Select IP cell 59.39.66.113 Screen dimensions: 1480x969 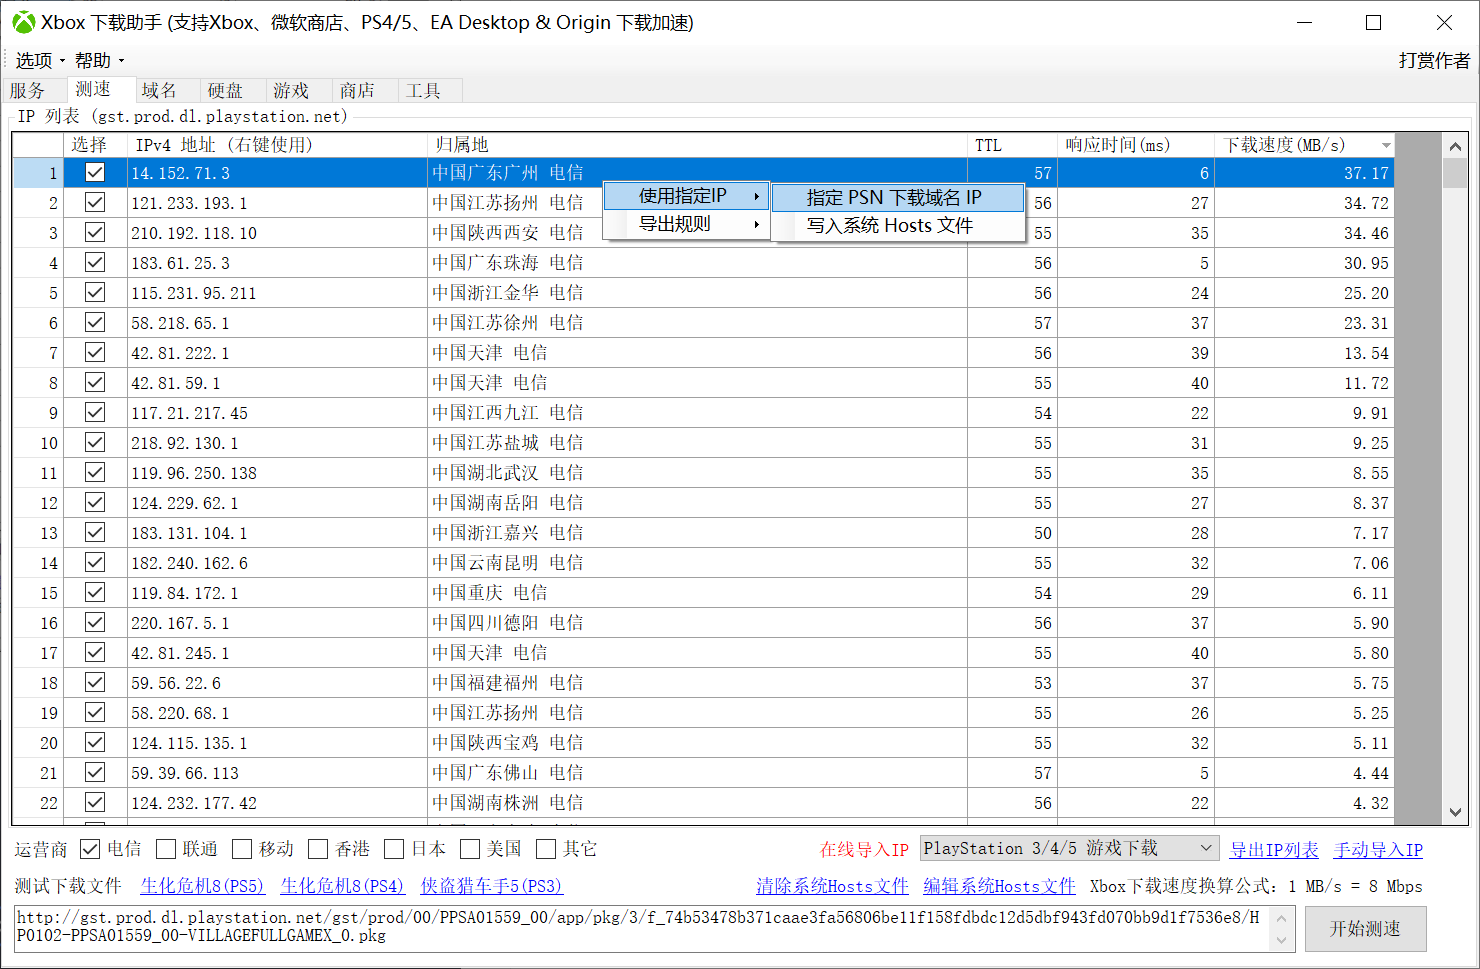277,773
